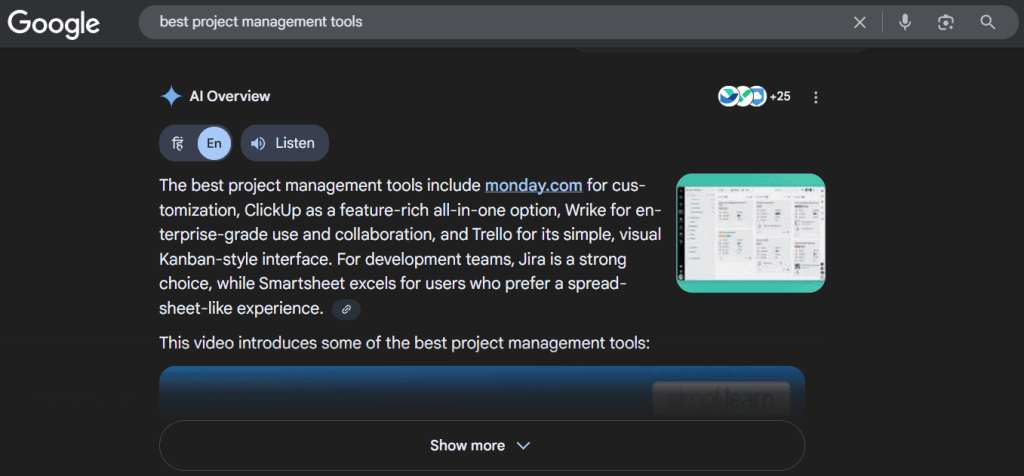Image resolution: width=1024 pixels, height=476 pixels.
Task: Open Google Lens image search
Action: 946,22
